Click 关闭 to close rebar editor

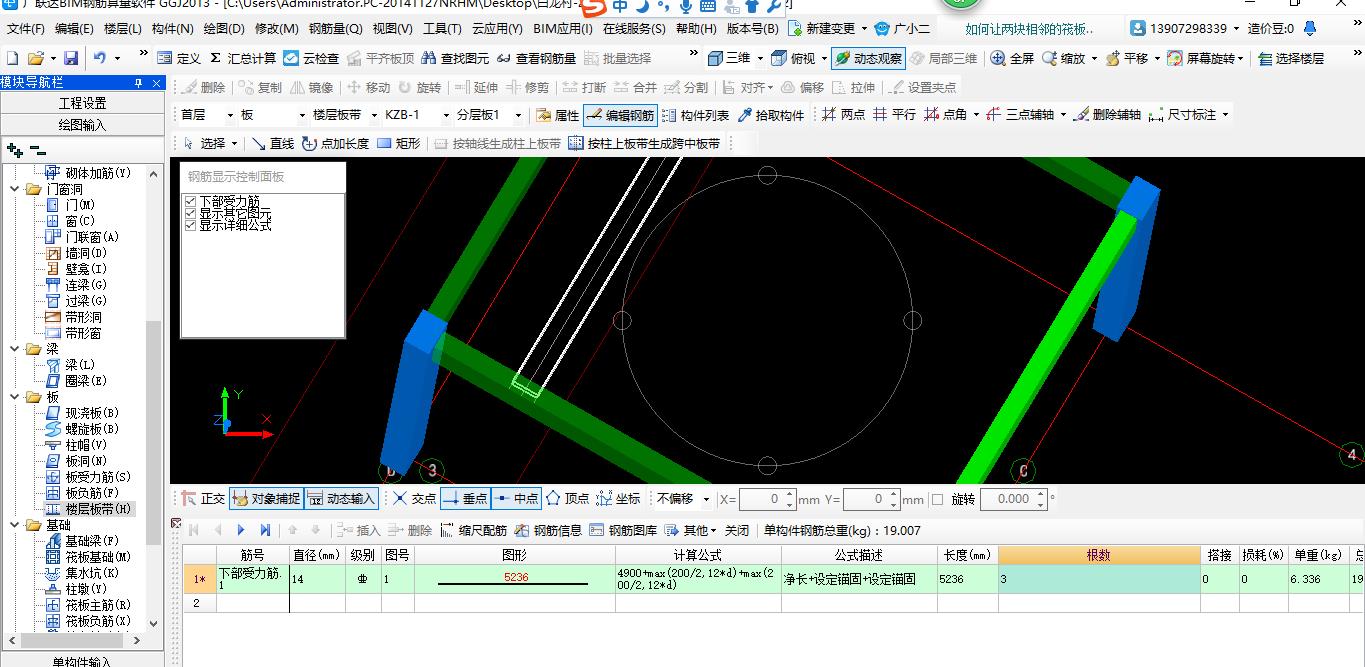tap(736, 530)
